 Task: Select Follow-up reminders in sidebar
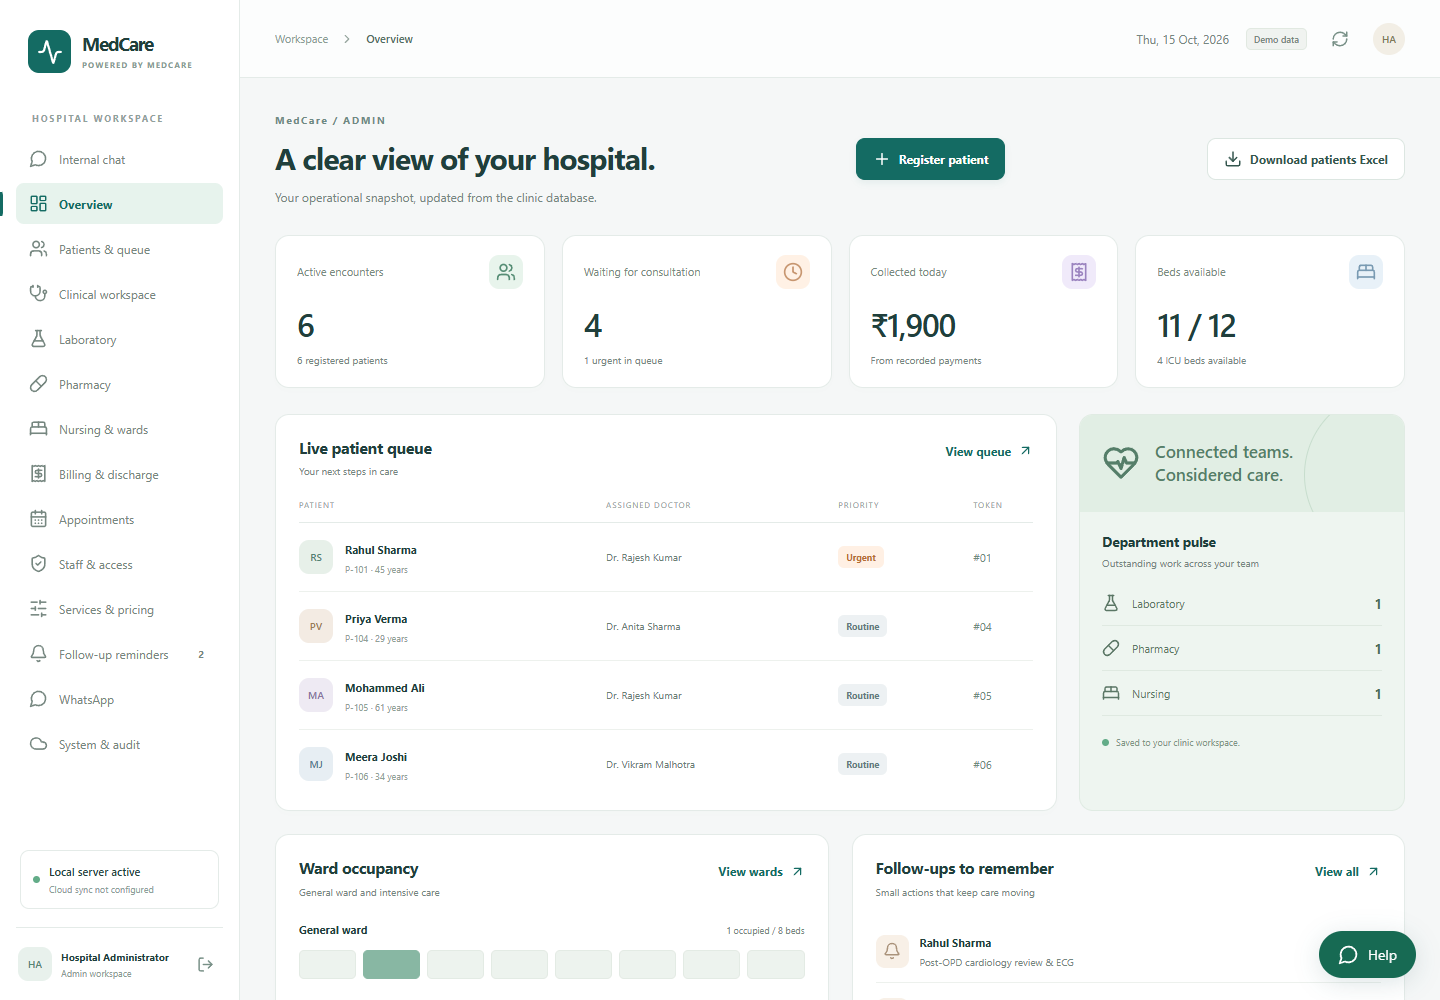[x=119, y=654]
